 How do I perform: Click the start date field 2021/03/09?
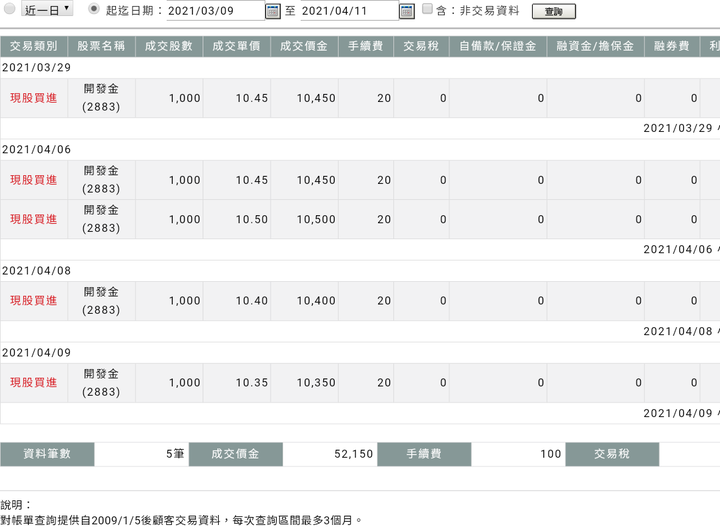coord(215,11)
